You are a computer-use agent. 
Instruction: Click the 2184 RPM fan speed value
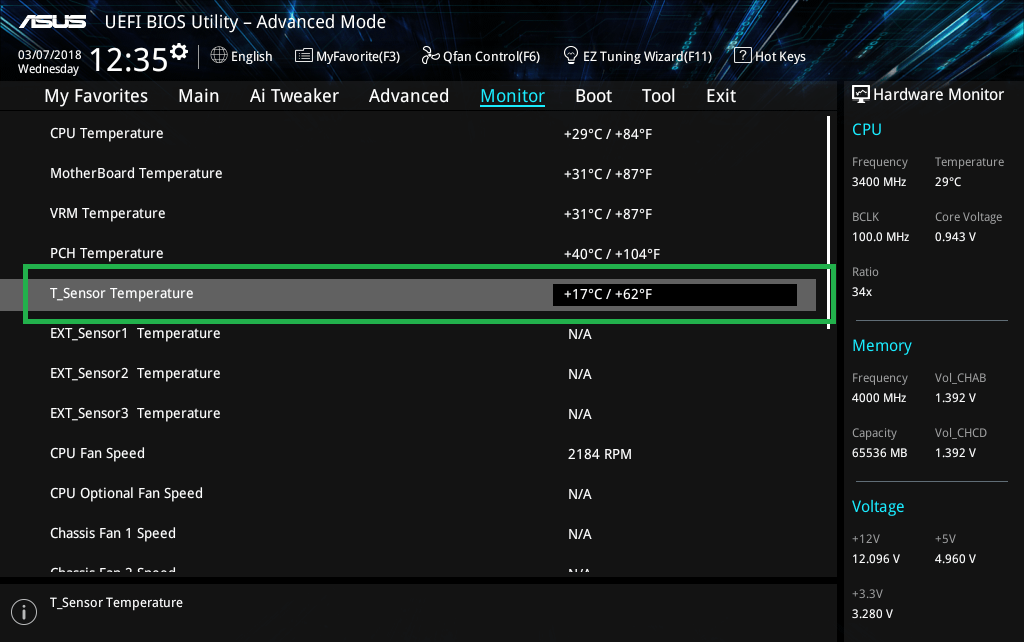600,454
